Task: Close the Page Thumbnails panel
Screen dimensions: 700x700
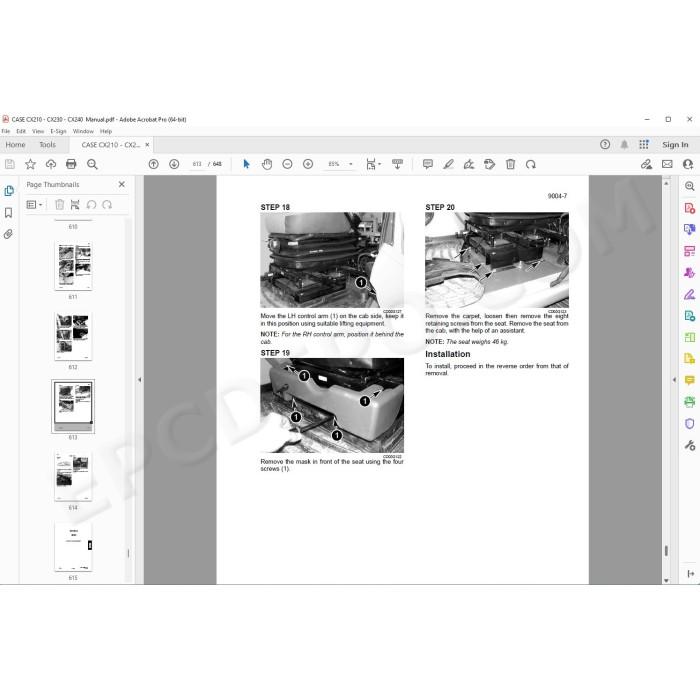Action: coord(122,184)
